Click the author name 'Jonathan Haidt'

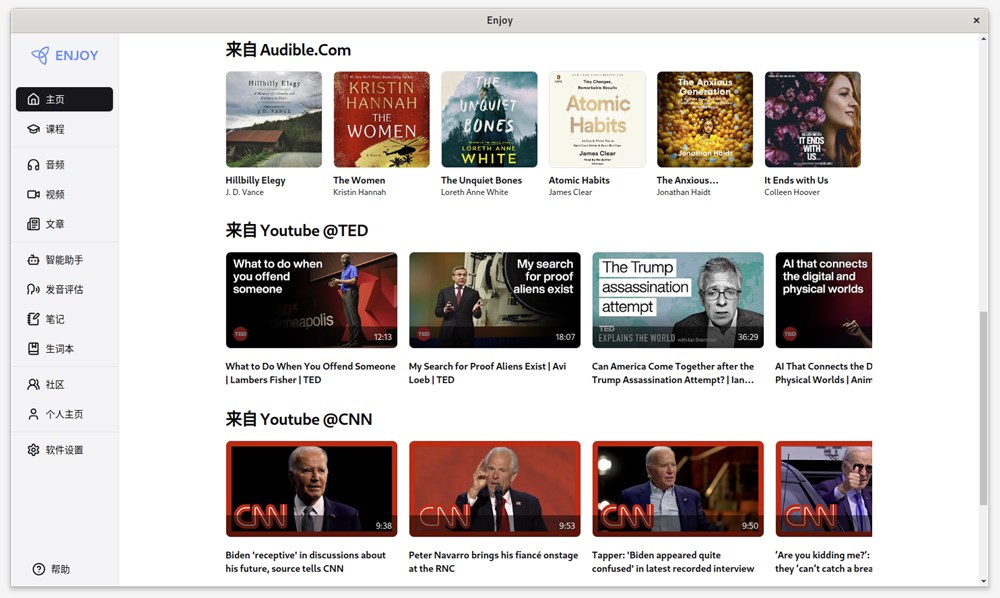pos(683,192)
